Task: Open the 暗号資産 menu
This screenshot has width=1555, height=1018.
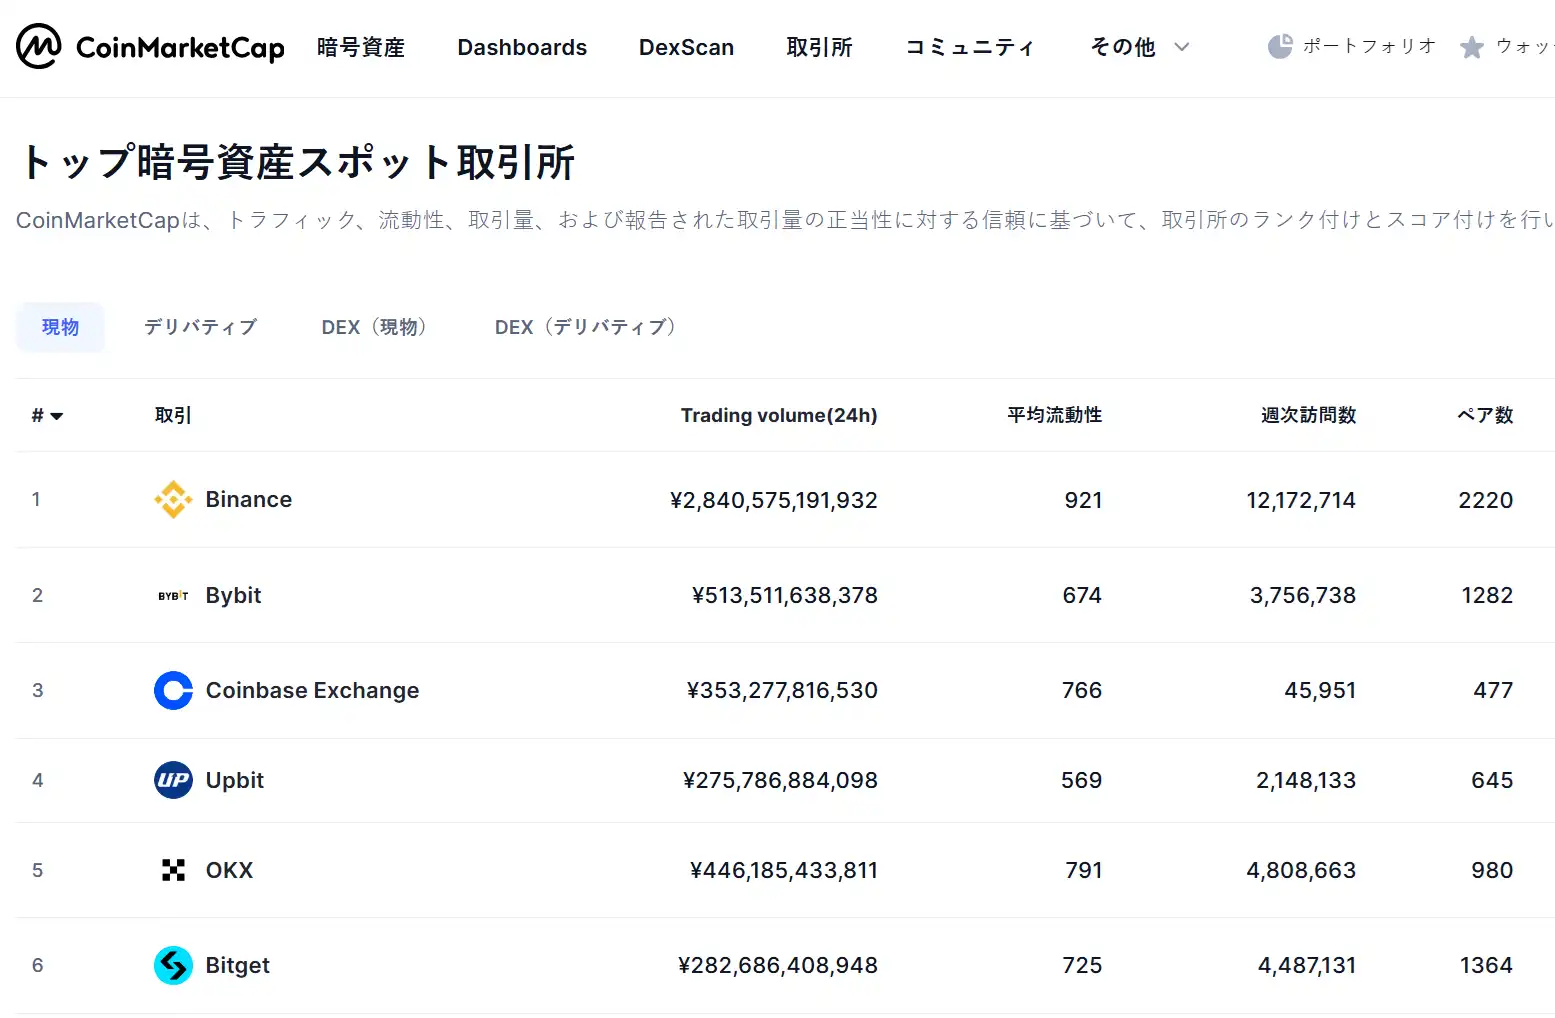Action: coord(361,47)
